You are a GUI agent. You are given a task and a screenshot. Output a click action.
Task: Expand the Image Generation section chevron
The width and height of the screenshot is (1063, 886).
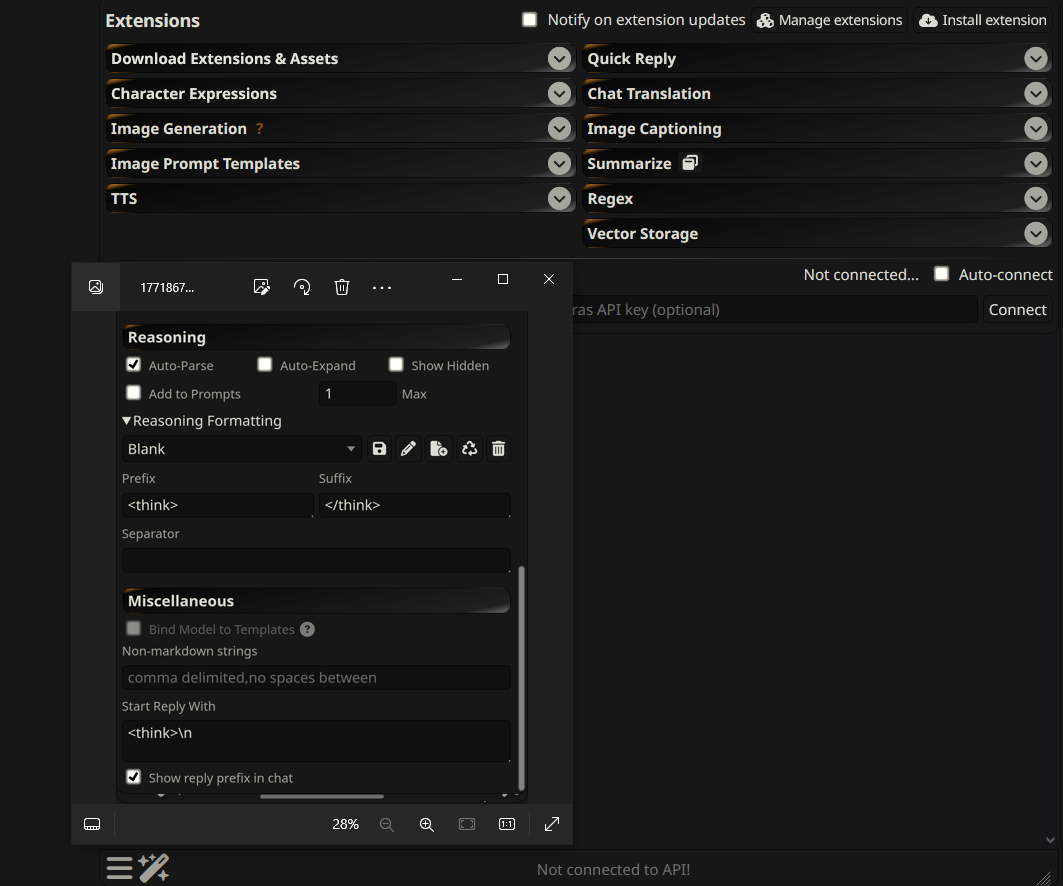pyautogui.click(x=559, y=128)
